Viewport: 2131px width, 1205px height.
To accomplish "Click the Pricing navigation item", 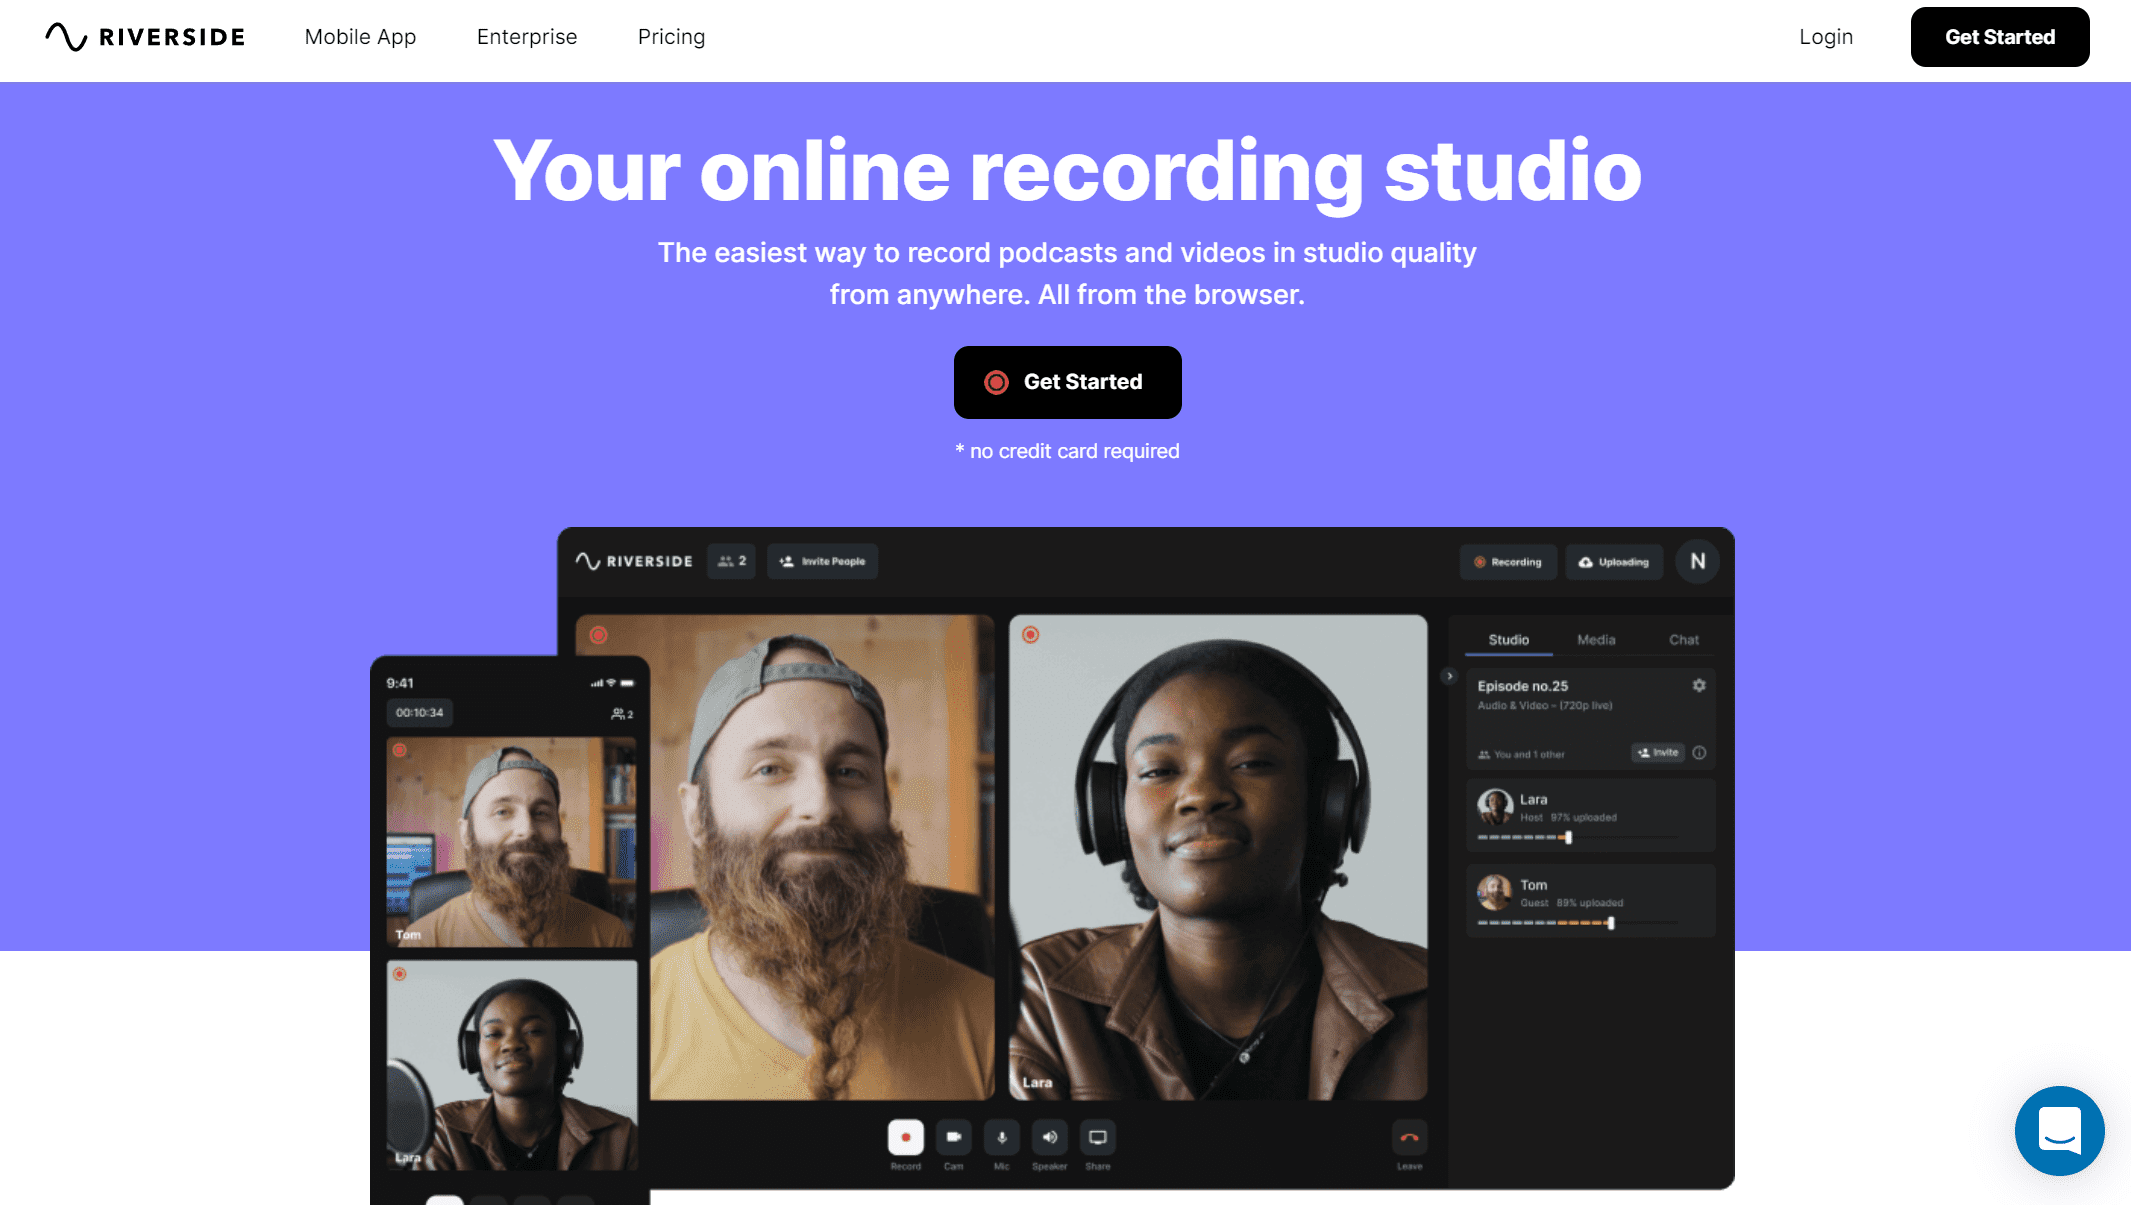I will [x=672, y=37].
